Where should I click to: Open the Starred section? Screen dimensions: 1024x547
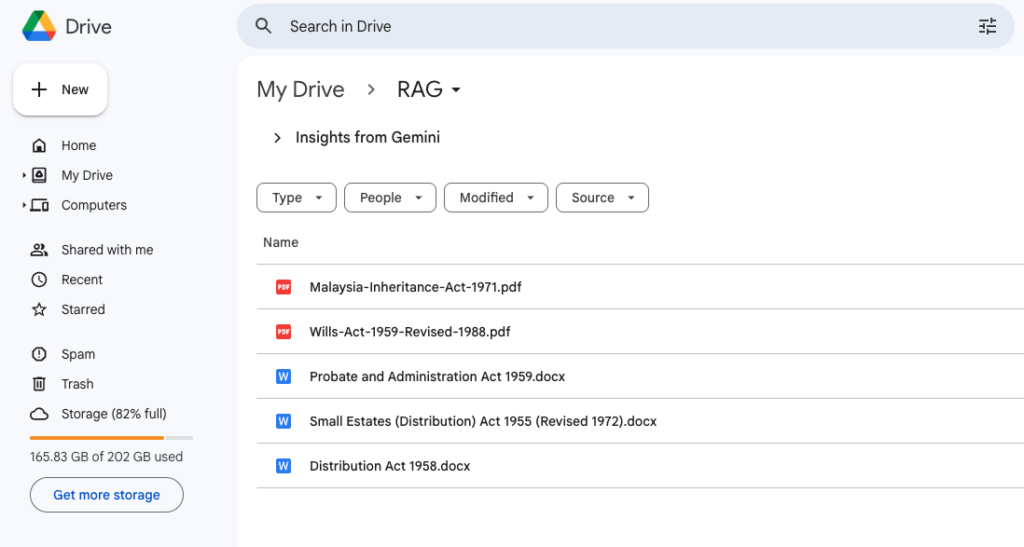pos(82,310)
